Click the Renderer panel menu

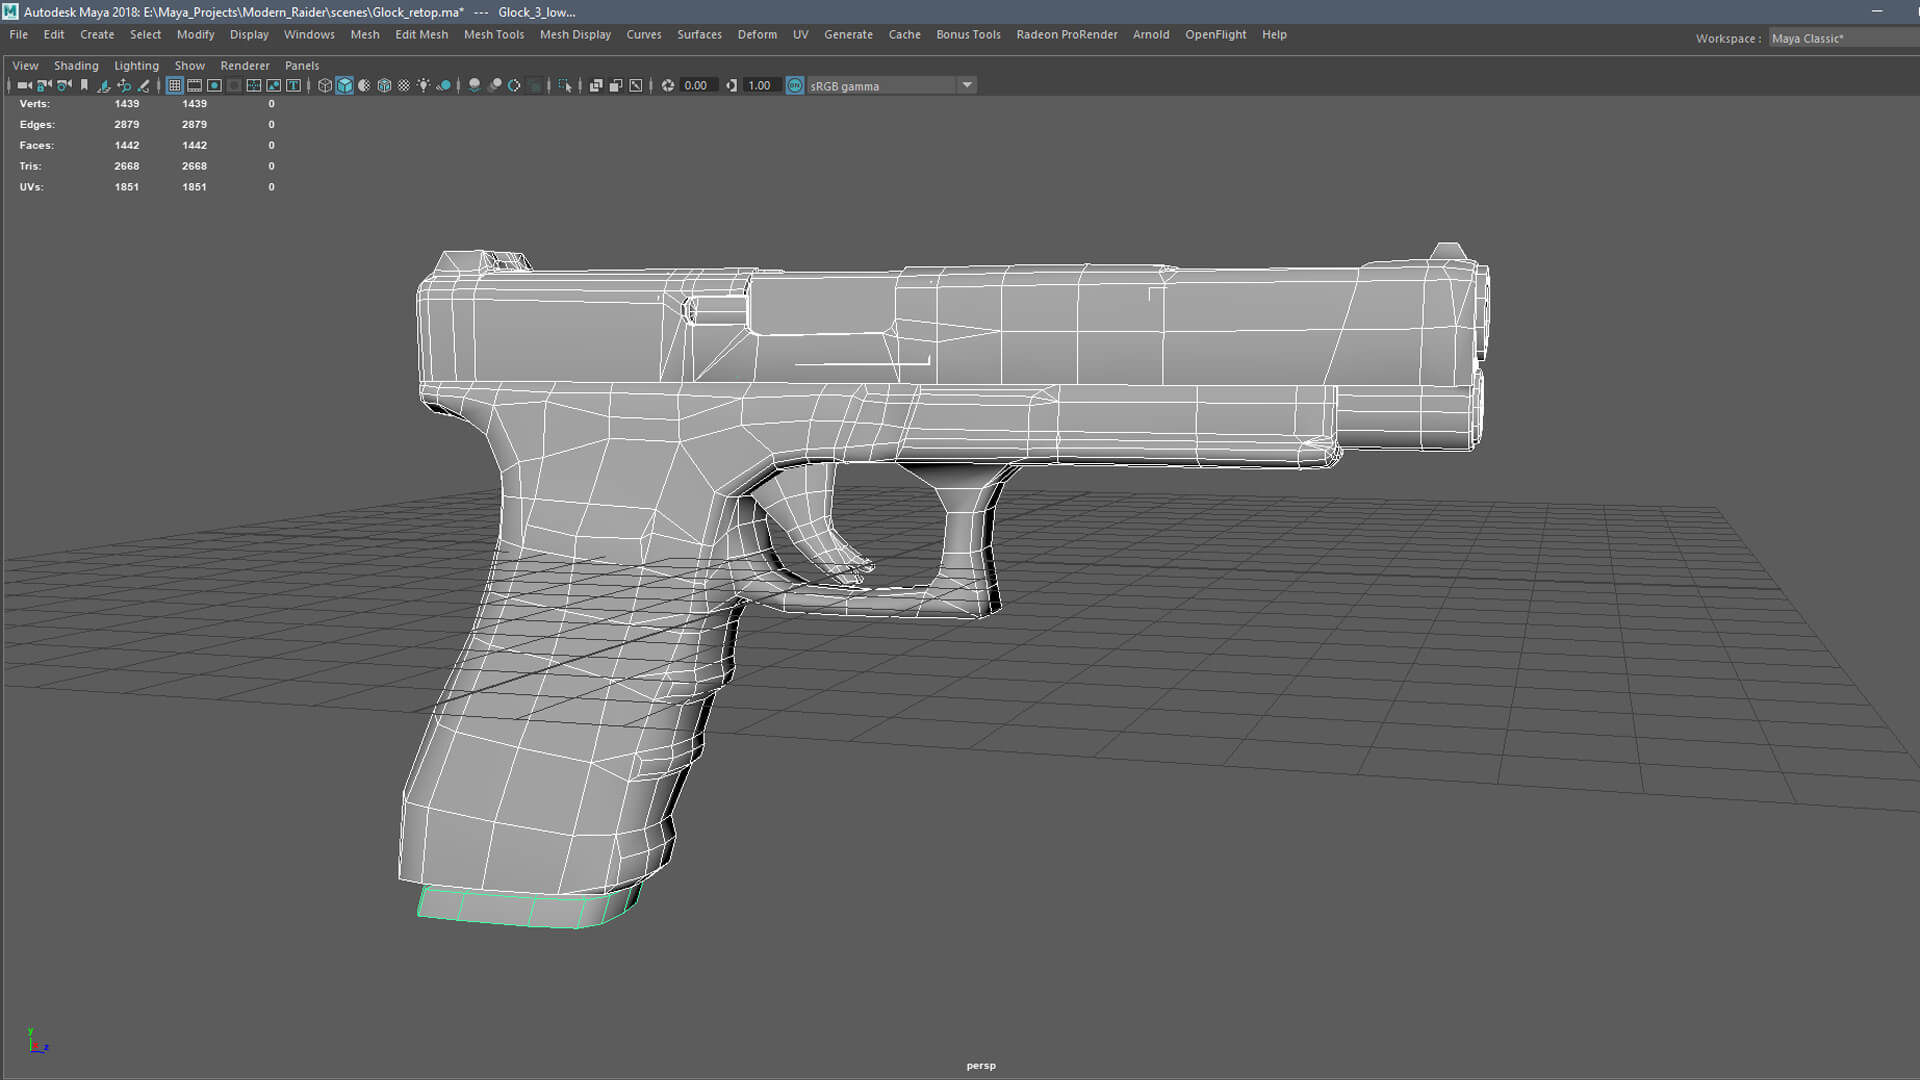click(245, 65)
